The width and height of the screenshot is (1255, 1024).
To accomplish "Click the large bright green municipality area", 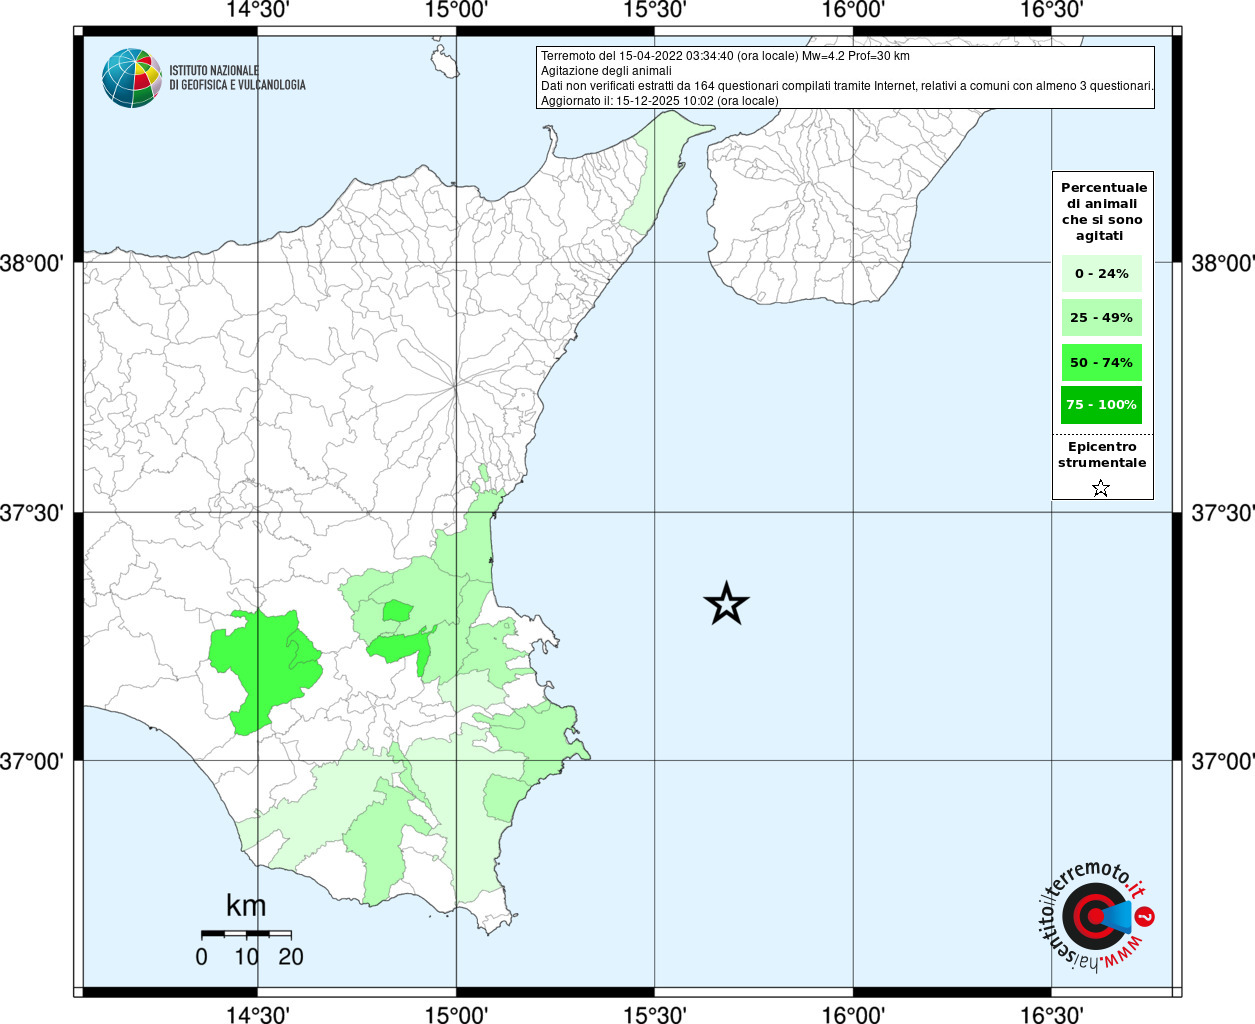I will pos(262,667).
